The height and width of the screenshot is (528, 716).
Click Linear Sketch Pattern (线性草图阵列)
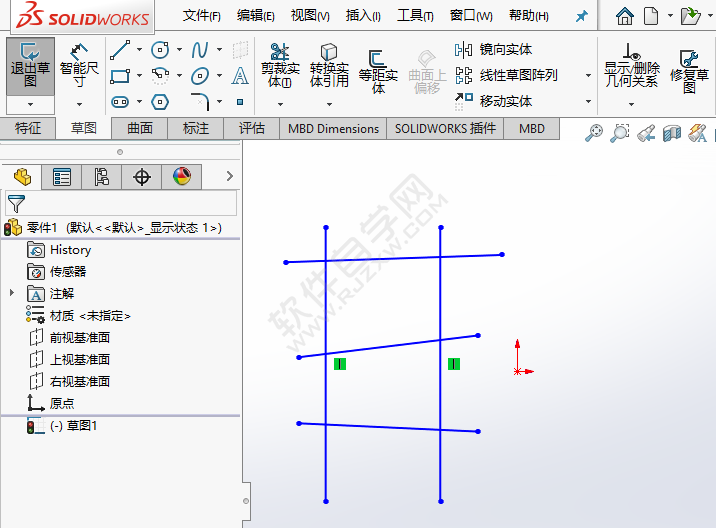coord(506,75)
